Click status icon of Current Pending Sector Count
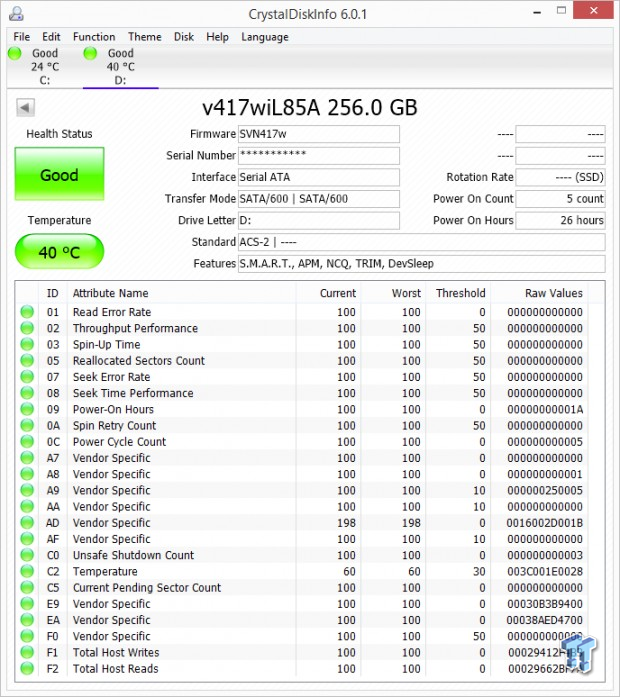 point(27,588)
